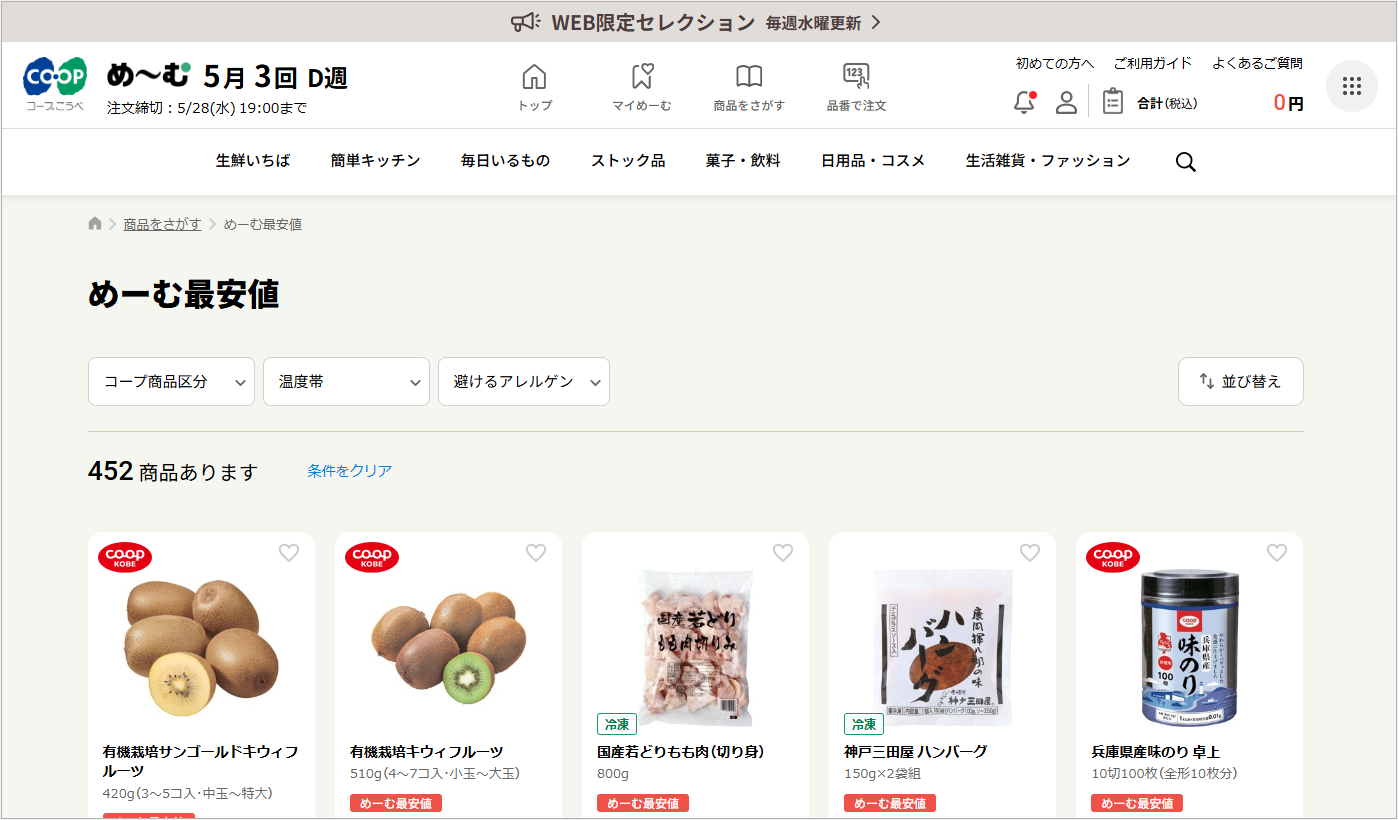Expand the 避けるアレルゲン dropdown
Screen dimensions: 1398x820
[524, 382]
